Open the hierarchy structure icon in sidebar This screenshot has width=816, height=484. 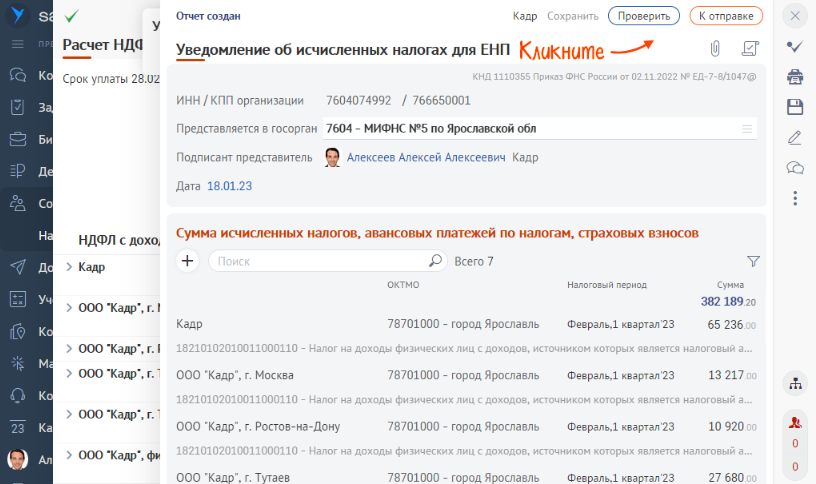[795, 383]
